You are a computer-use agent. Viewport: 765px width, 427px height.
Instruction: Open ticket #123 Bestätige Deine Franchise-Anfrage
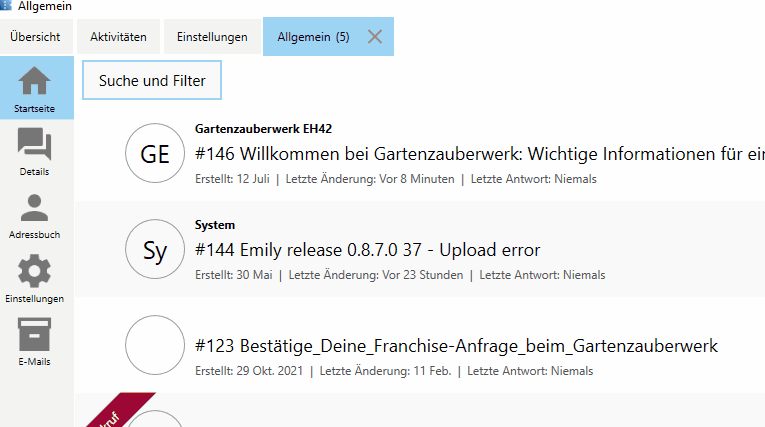[x=456, y=346]
